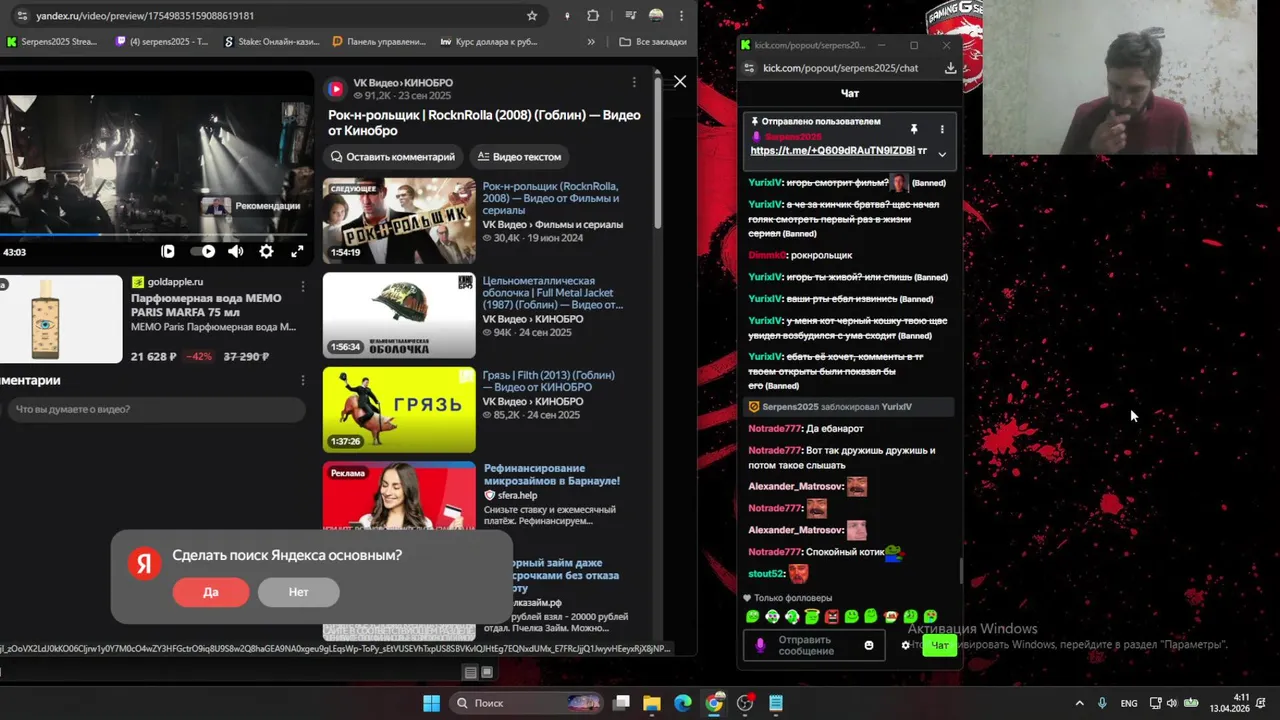Open the pinned t.me link
The height and width of the screenshot is (720, 1280).
[832, 151]
